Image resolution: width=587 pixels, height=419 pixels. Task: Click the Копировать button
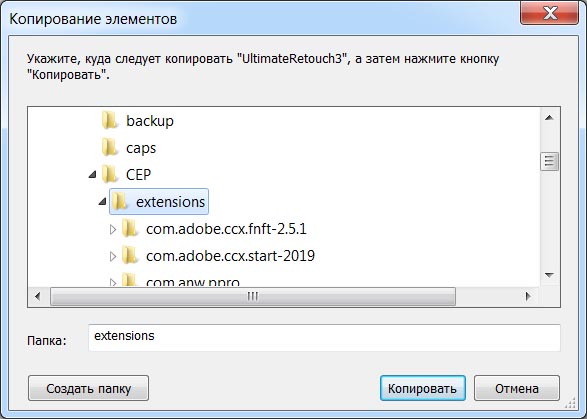coord(423,388)
